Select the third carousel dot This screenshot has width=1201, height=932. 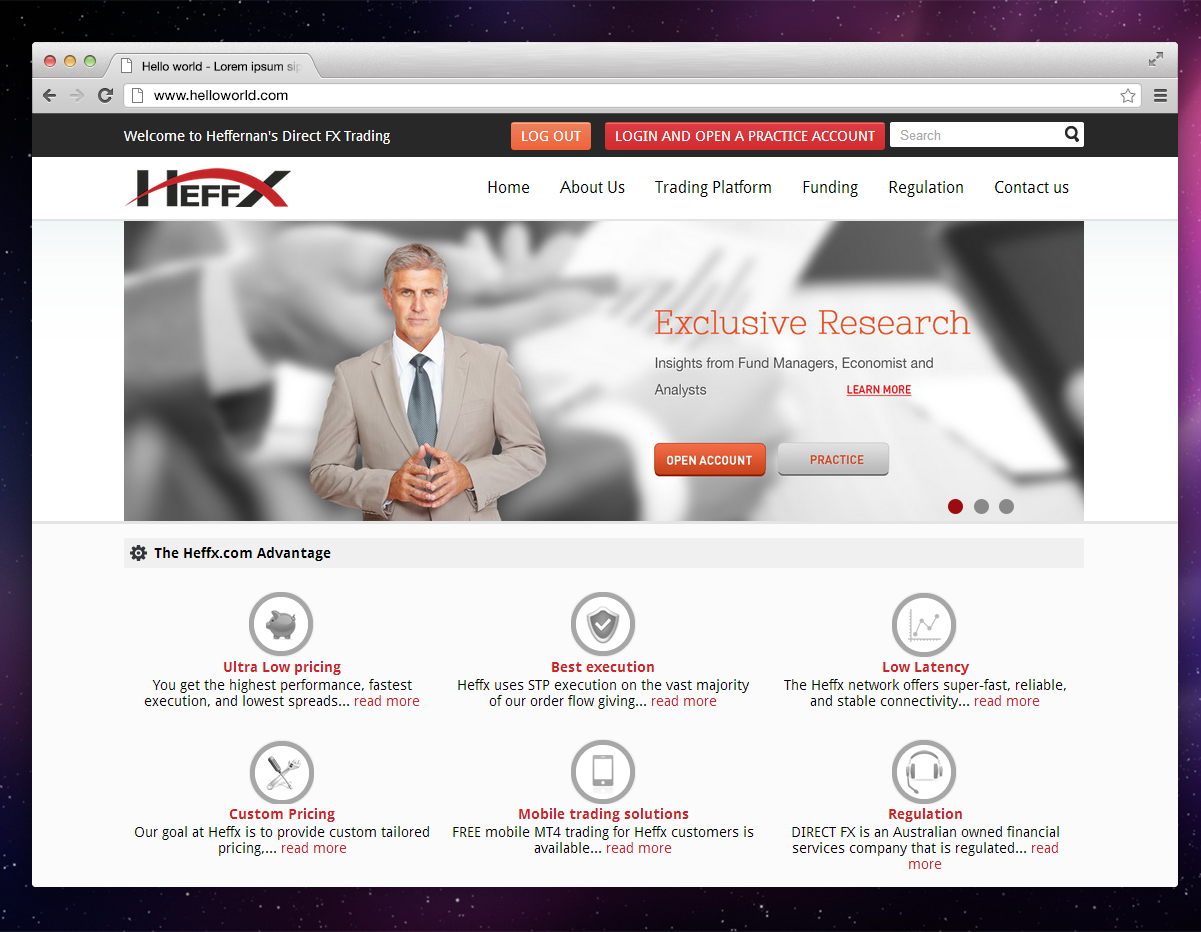point(1006,506)
